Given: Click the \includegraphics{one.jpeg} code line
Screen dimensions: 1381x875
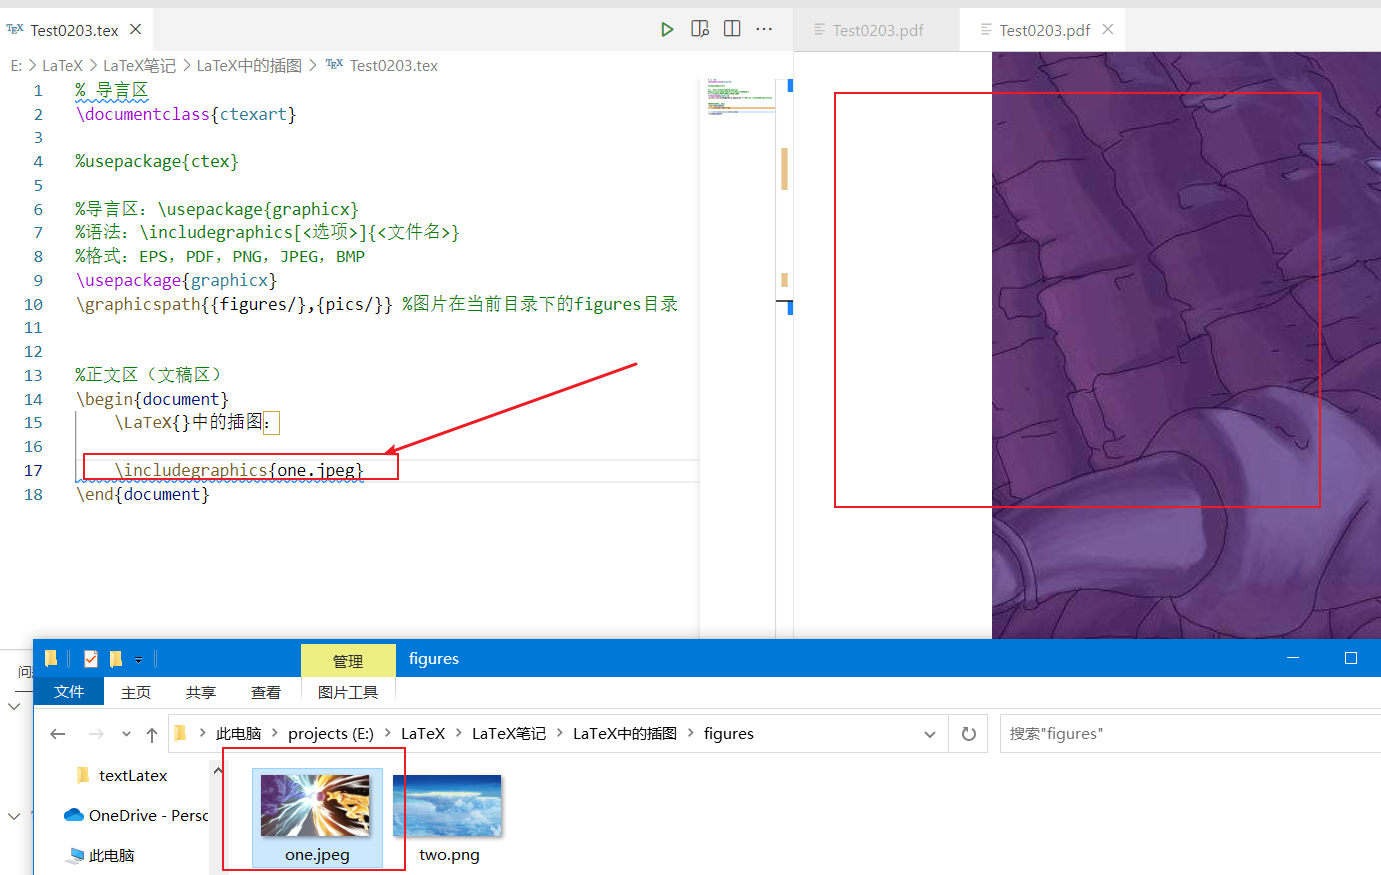Looking at the screenshot, I should (239, 470).
